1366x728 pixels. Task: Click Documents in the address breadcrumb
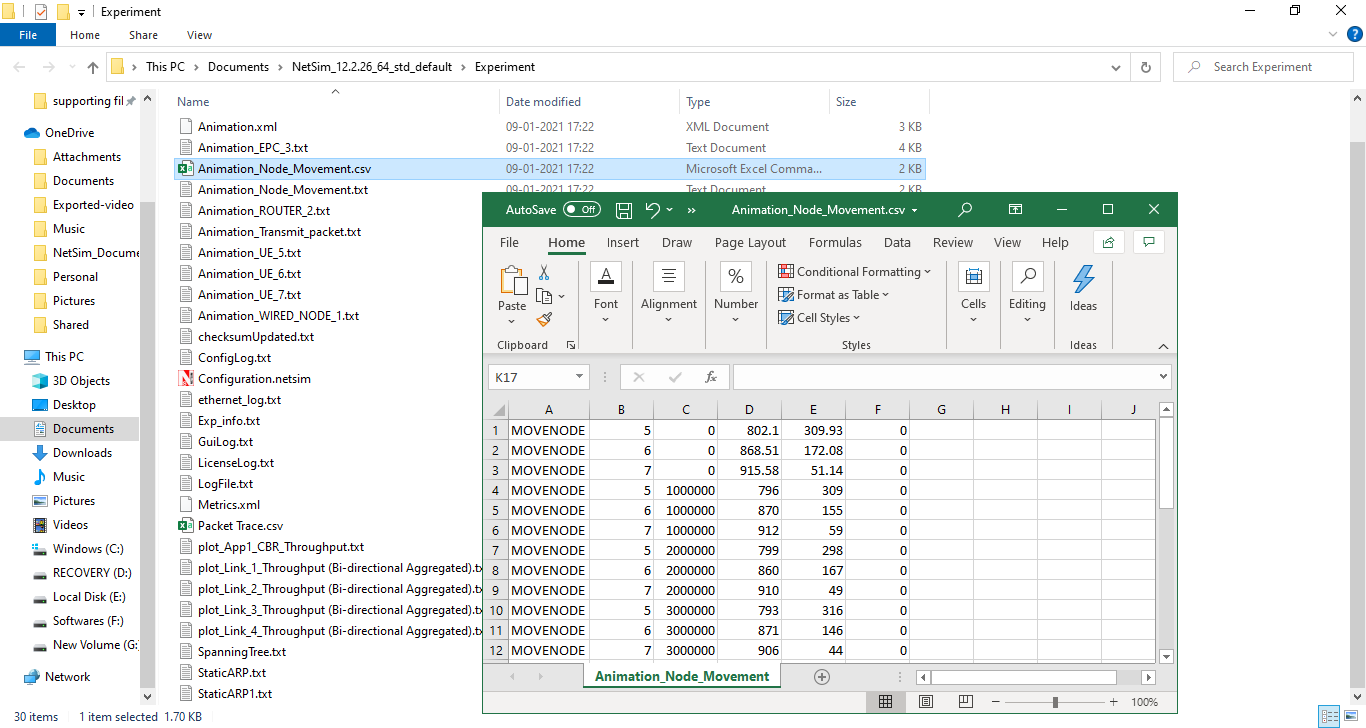click(238, 67)
